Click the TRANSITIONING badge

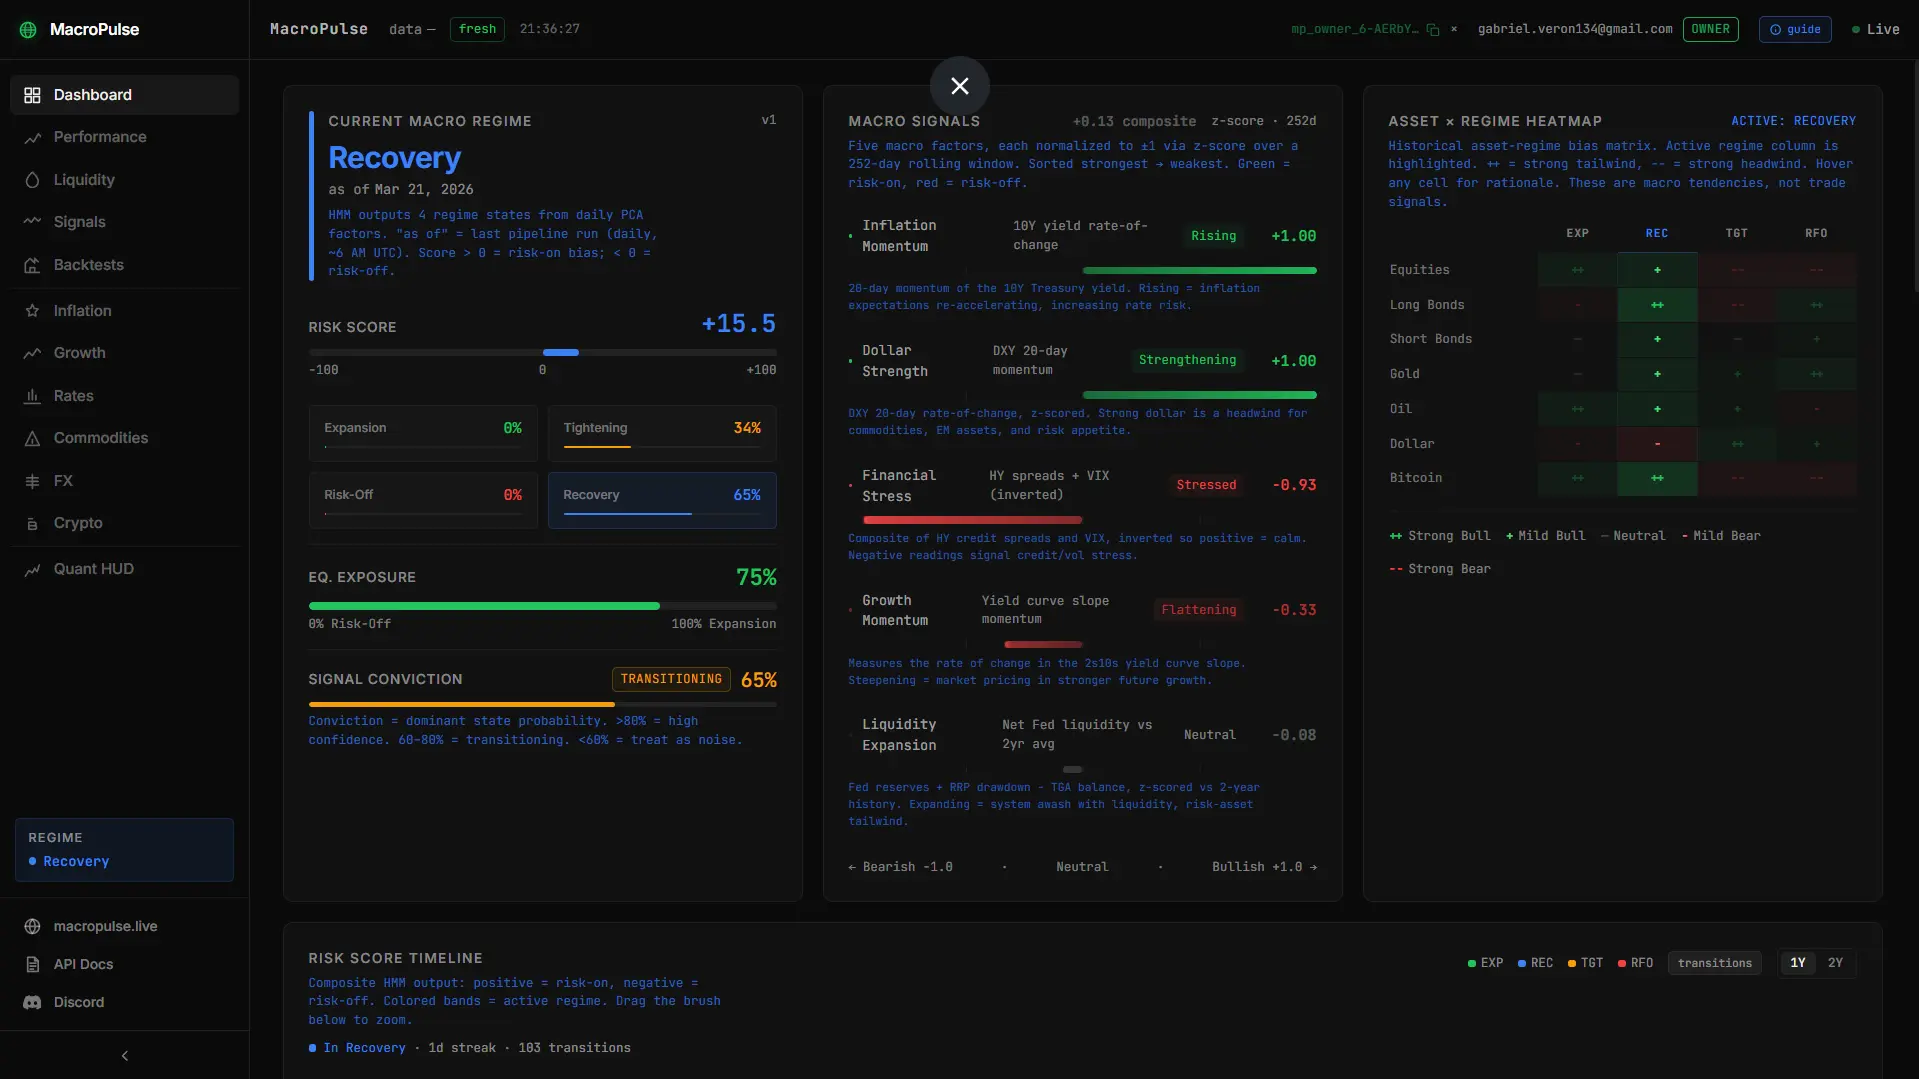[671, 679]
